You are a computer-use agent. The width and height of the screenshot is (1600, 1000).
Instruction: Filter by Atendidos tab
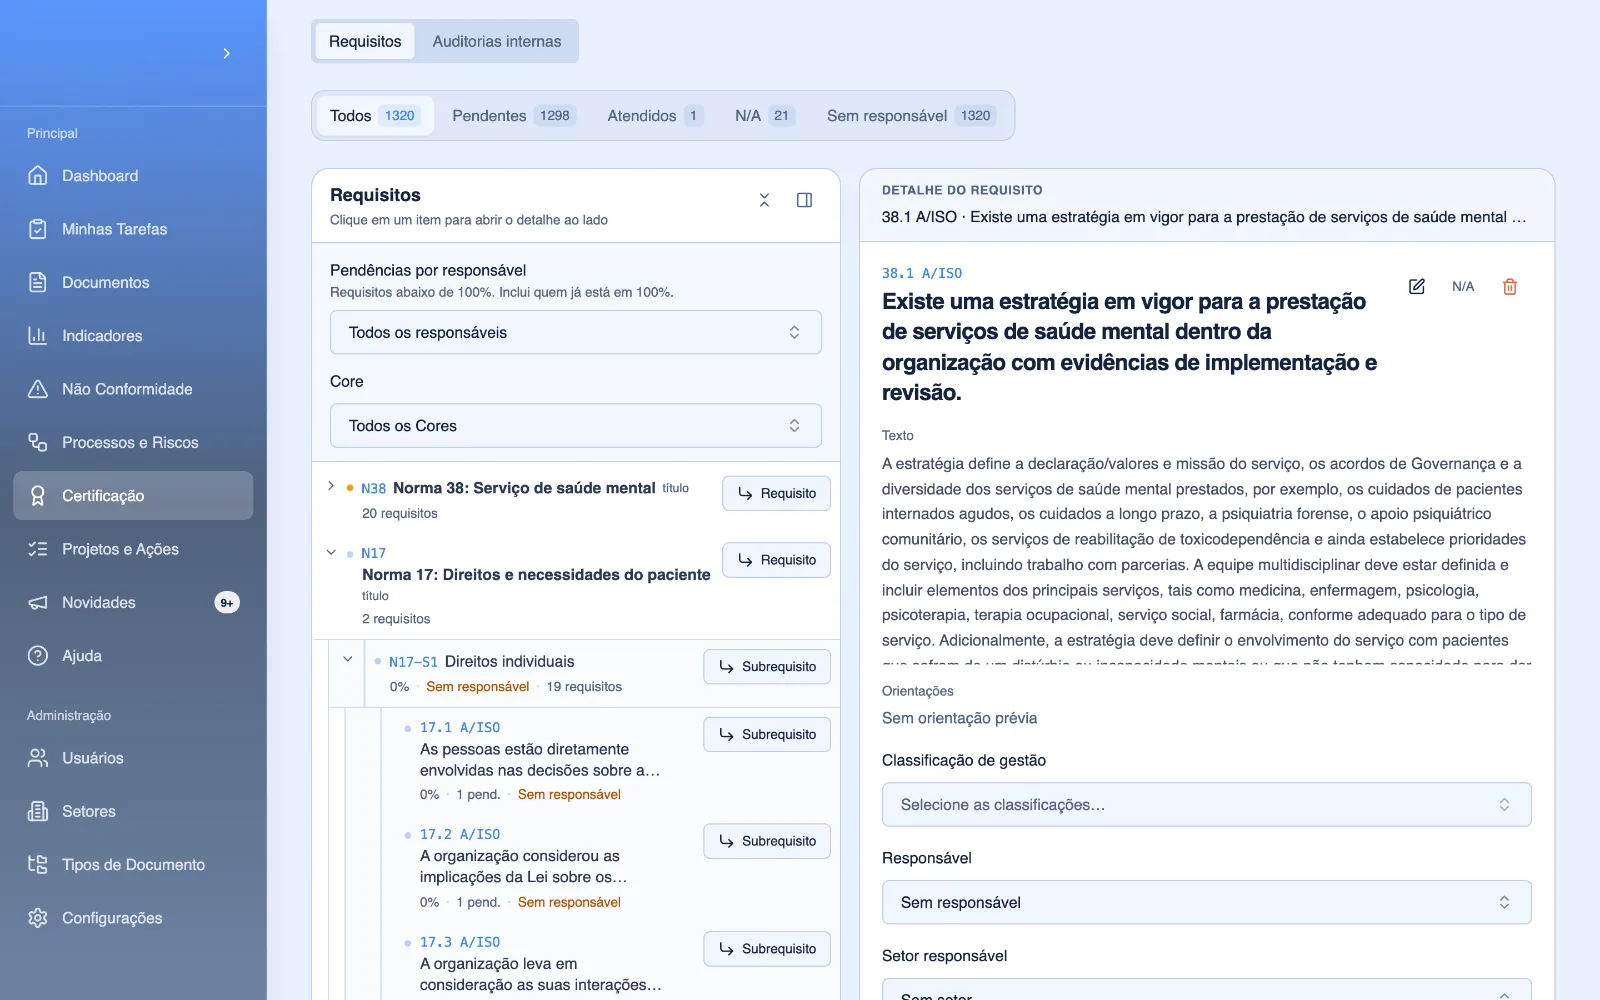pyautogui.click(x=655, y=116)
